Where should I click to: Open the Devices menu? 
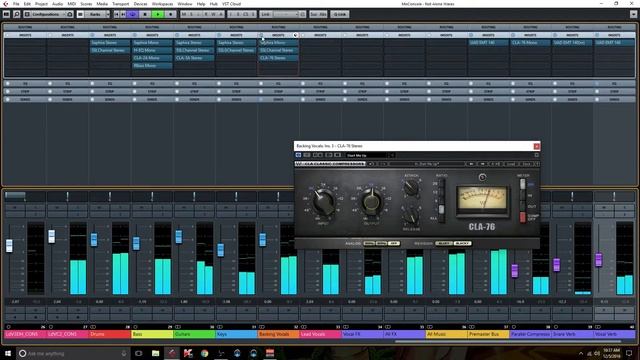[140, 4]
